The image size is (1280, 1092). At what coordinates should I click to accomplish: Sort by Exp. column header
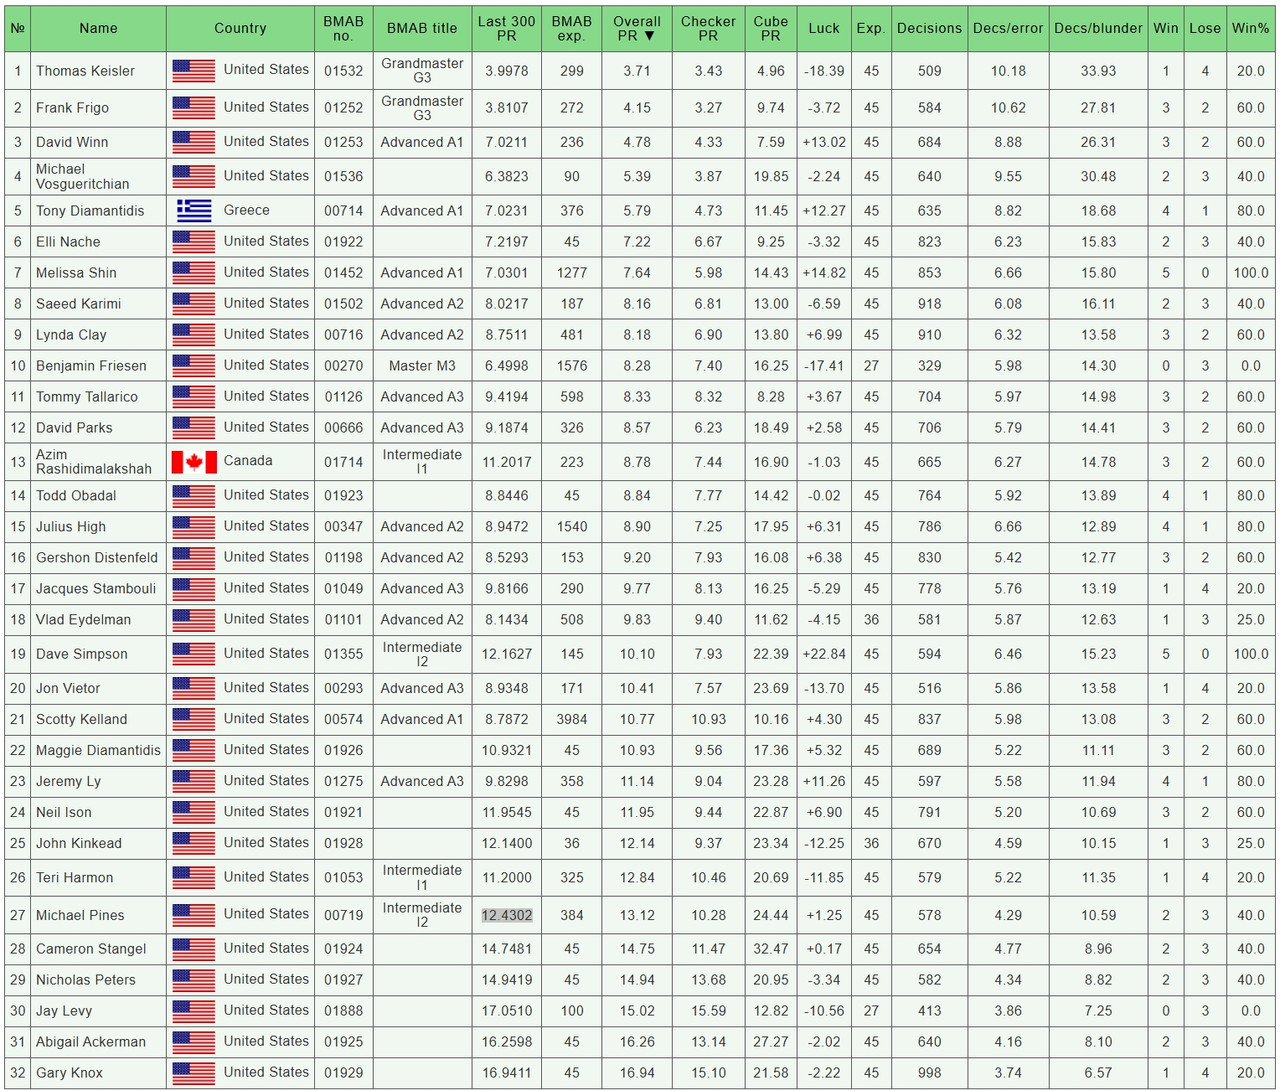[871, 28]
